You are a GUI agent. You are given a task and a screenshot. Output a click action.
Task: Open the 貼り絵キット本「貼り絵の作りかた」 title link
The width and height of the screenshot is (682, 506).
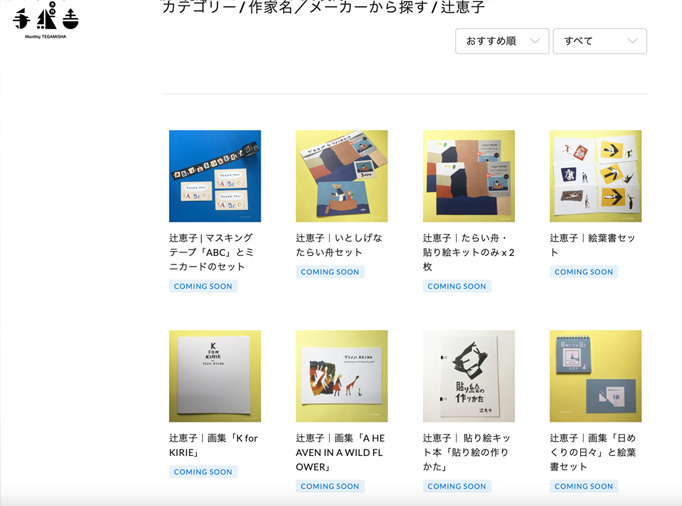[x=468, y=452]
